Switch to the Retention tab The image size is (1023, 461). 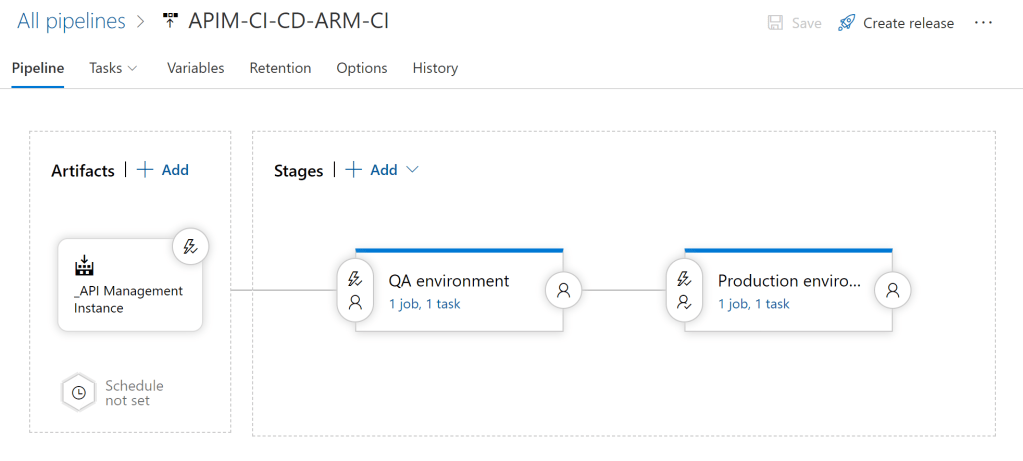click(280, 68)
